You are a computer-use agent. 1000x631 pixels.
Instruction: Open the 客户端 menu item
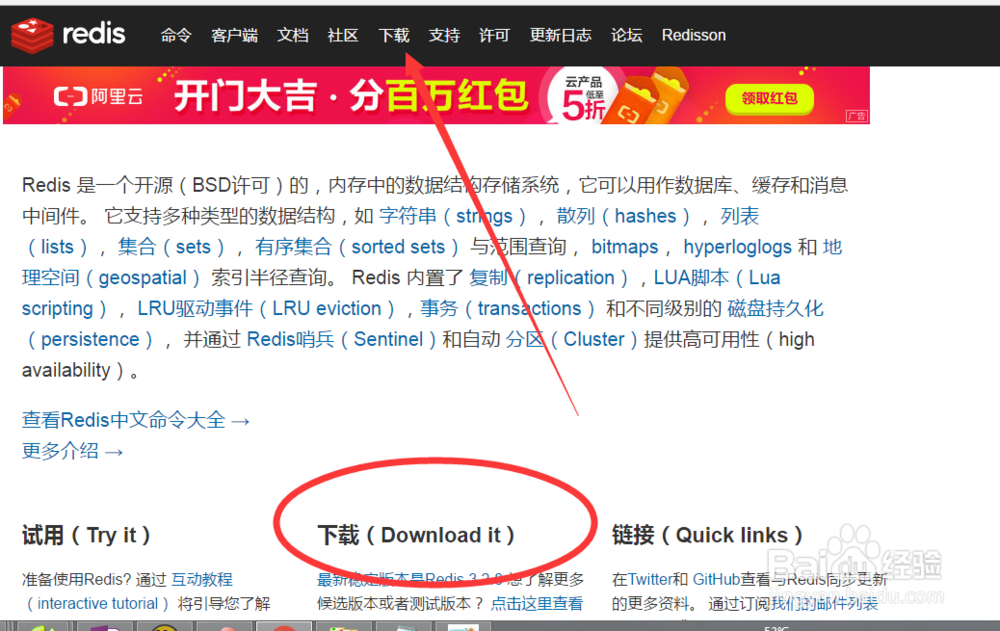point(235,35)
